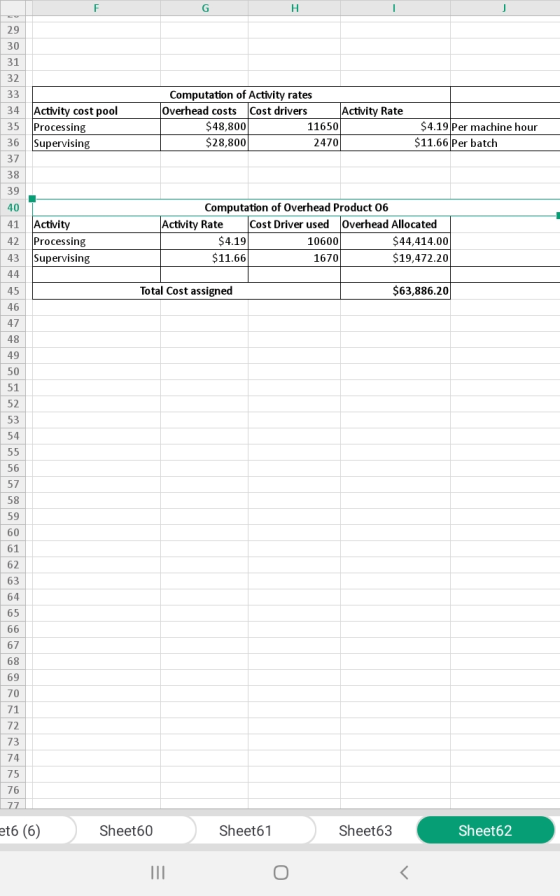Select the $19,472.20 overhead allocated cell
This screenshot has width=560, height=896.
tap(395, 258)
